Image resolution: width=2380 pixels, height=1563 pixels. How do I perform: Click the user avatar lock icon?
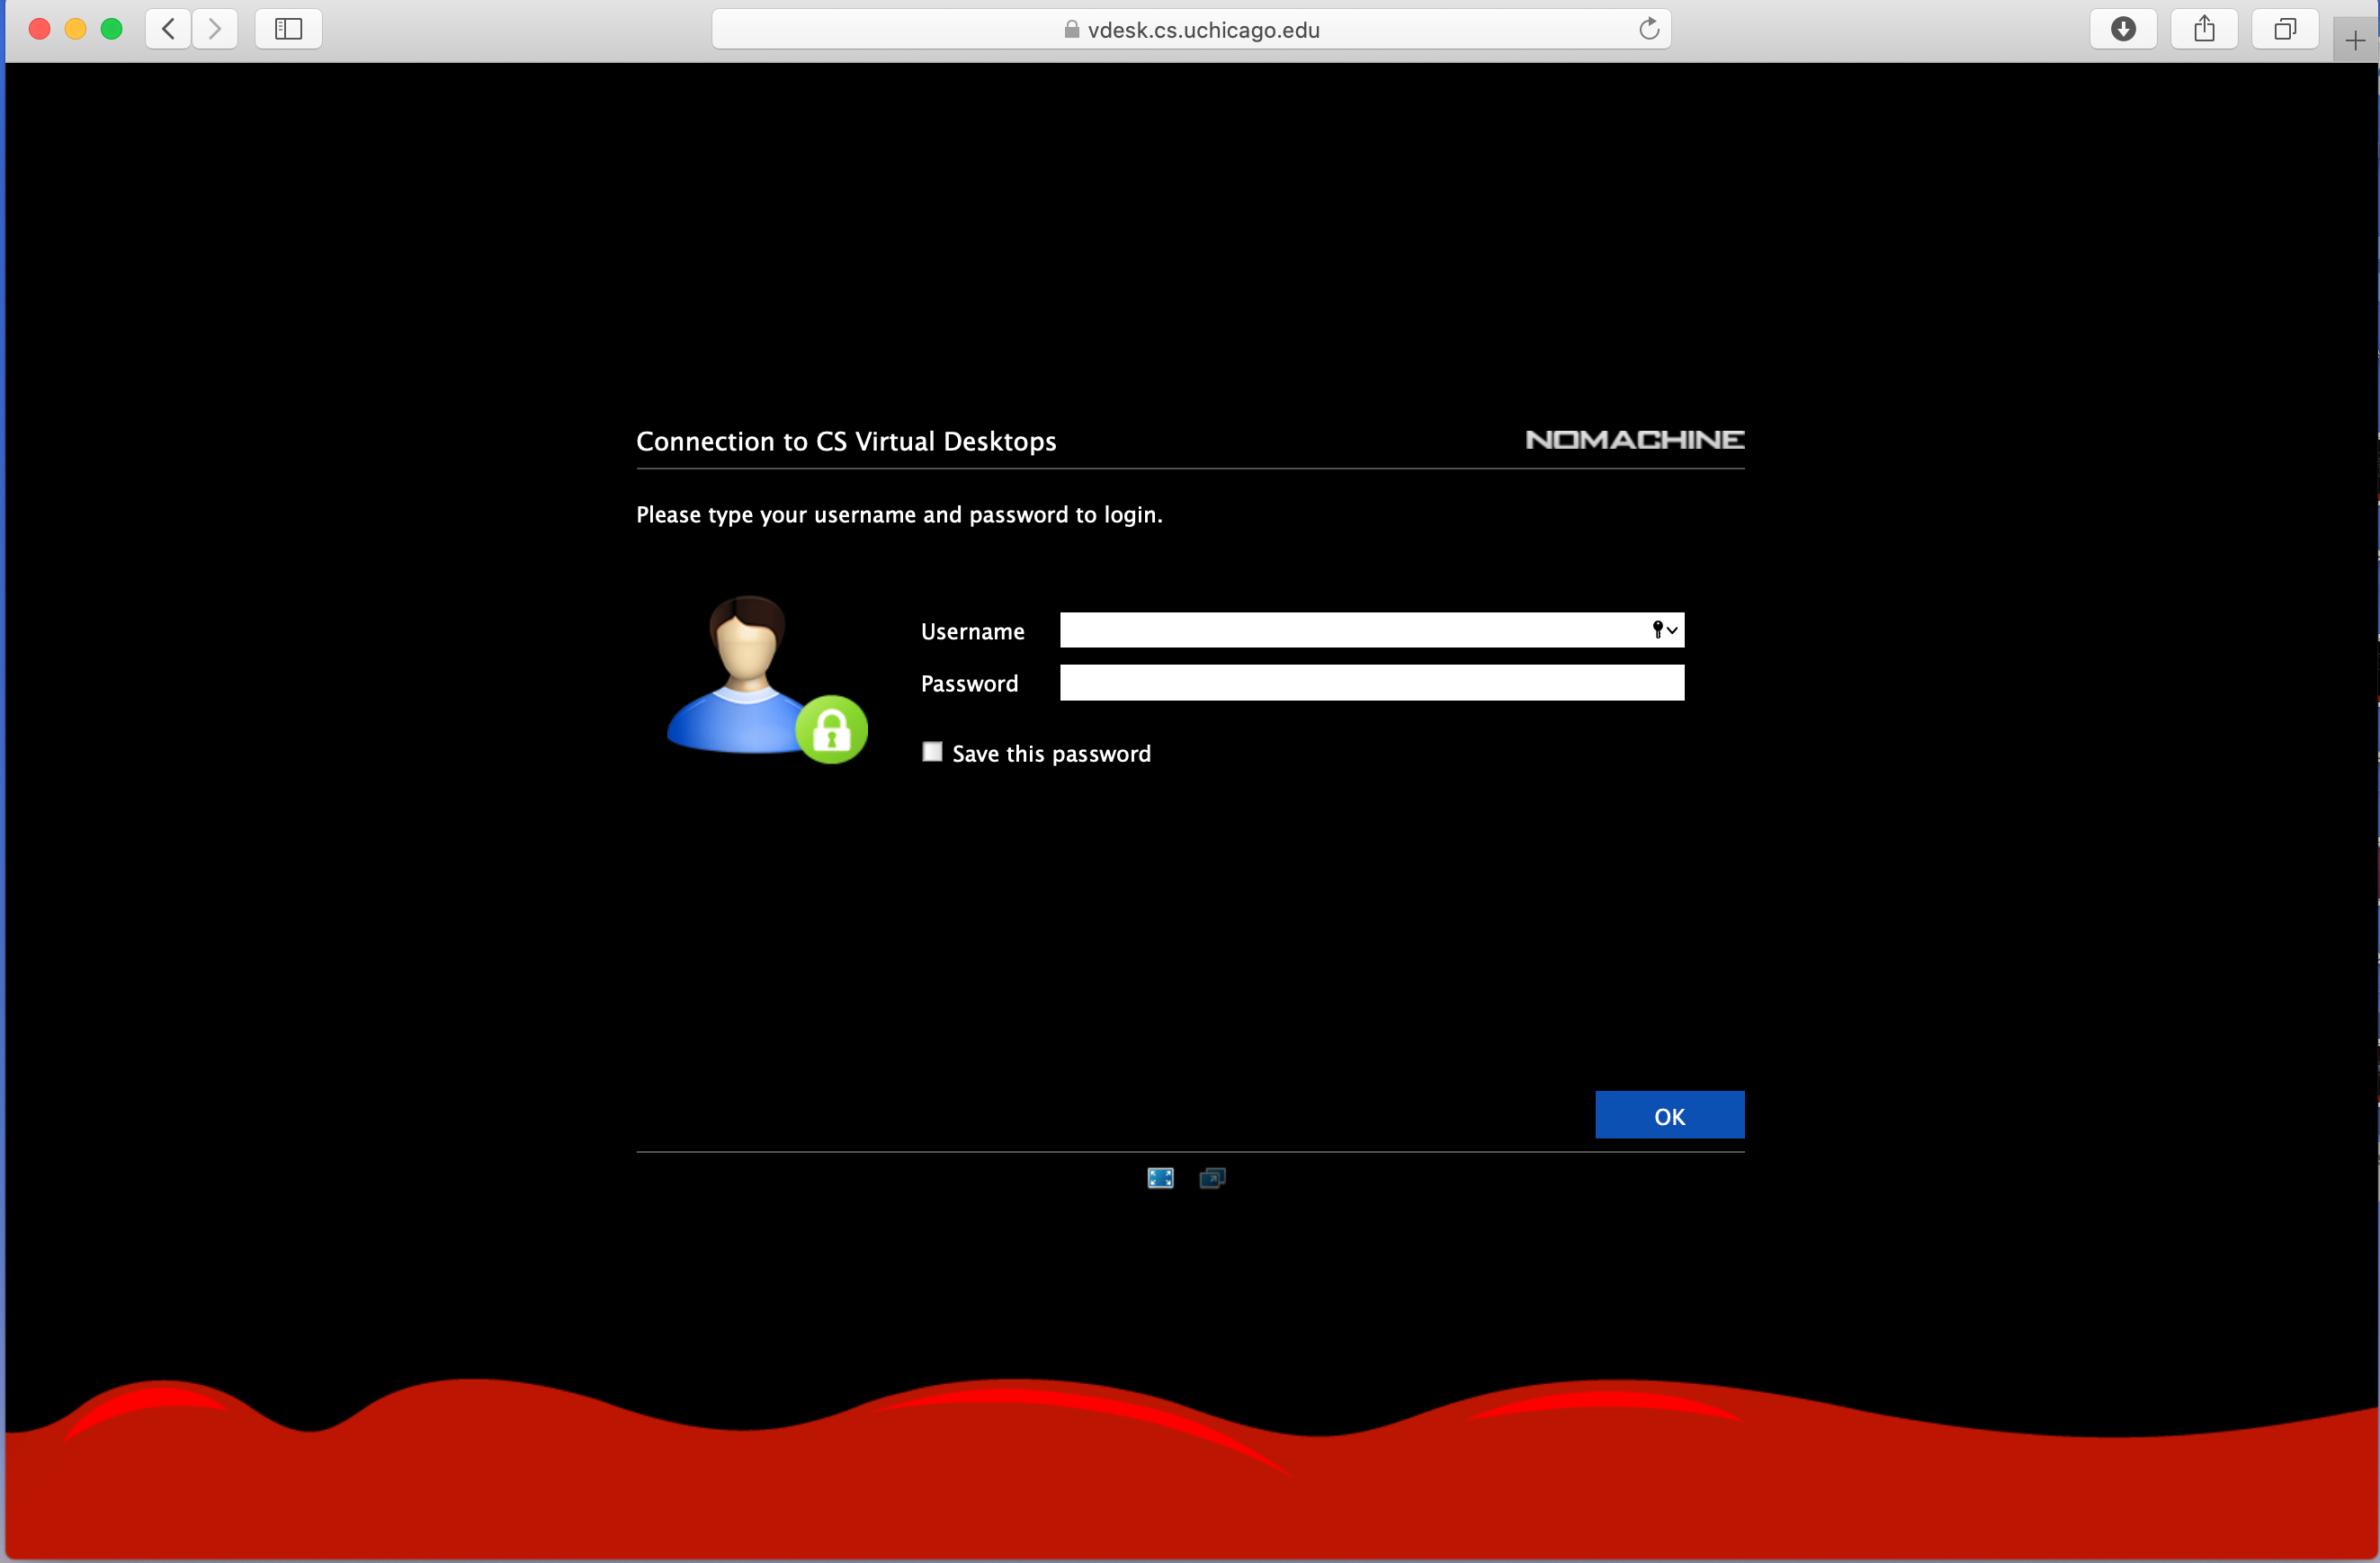(831, 729)
